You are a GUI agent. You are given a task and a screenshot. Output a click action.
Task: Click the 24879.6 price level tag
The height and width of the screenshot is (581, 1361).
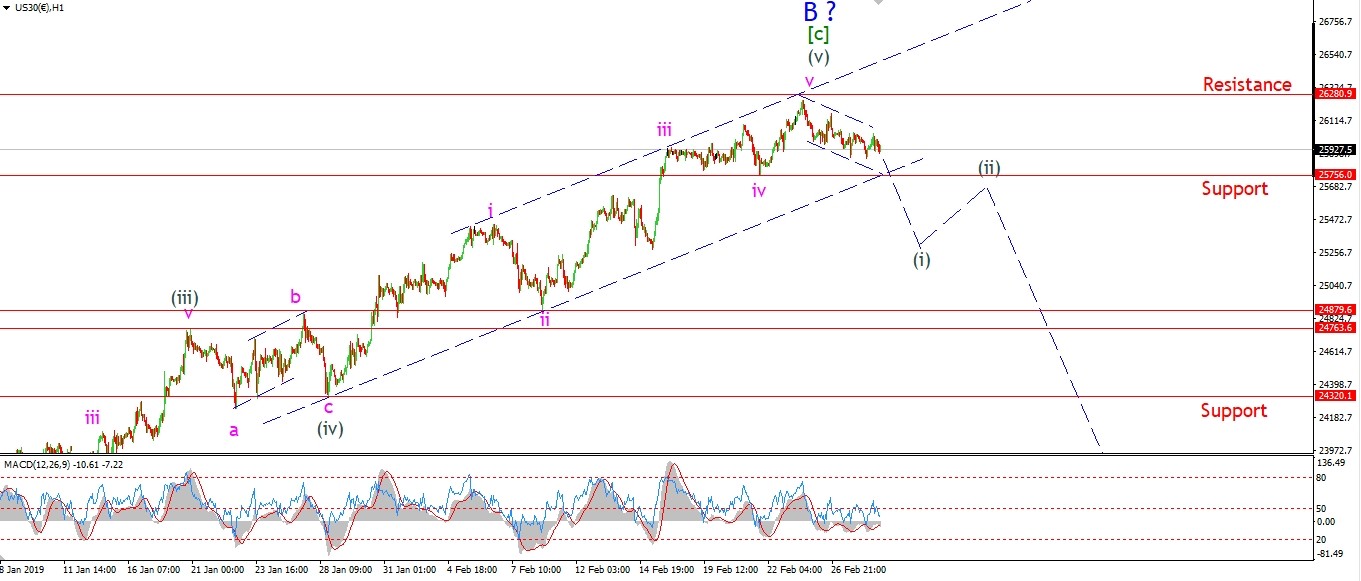tap(1336, 310)
